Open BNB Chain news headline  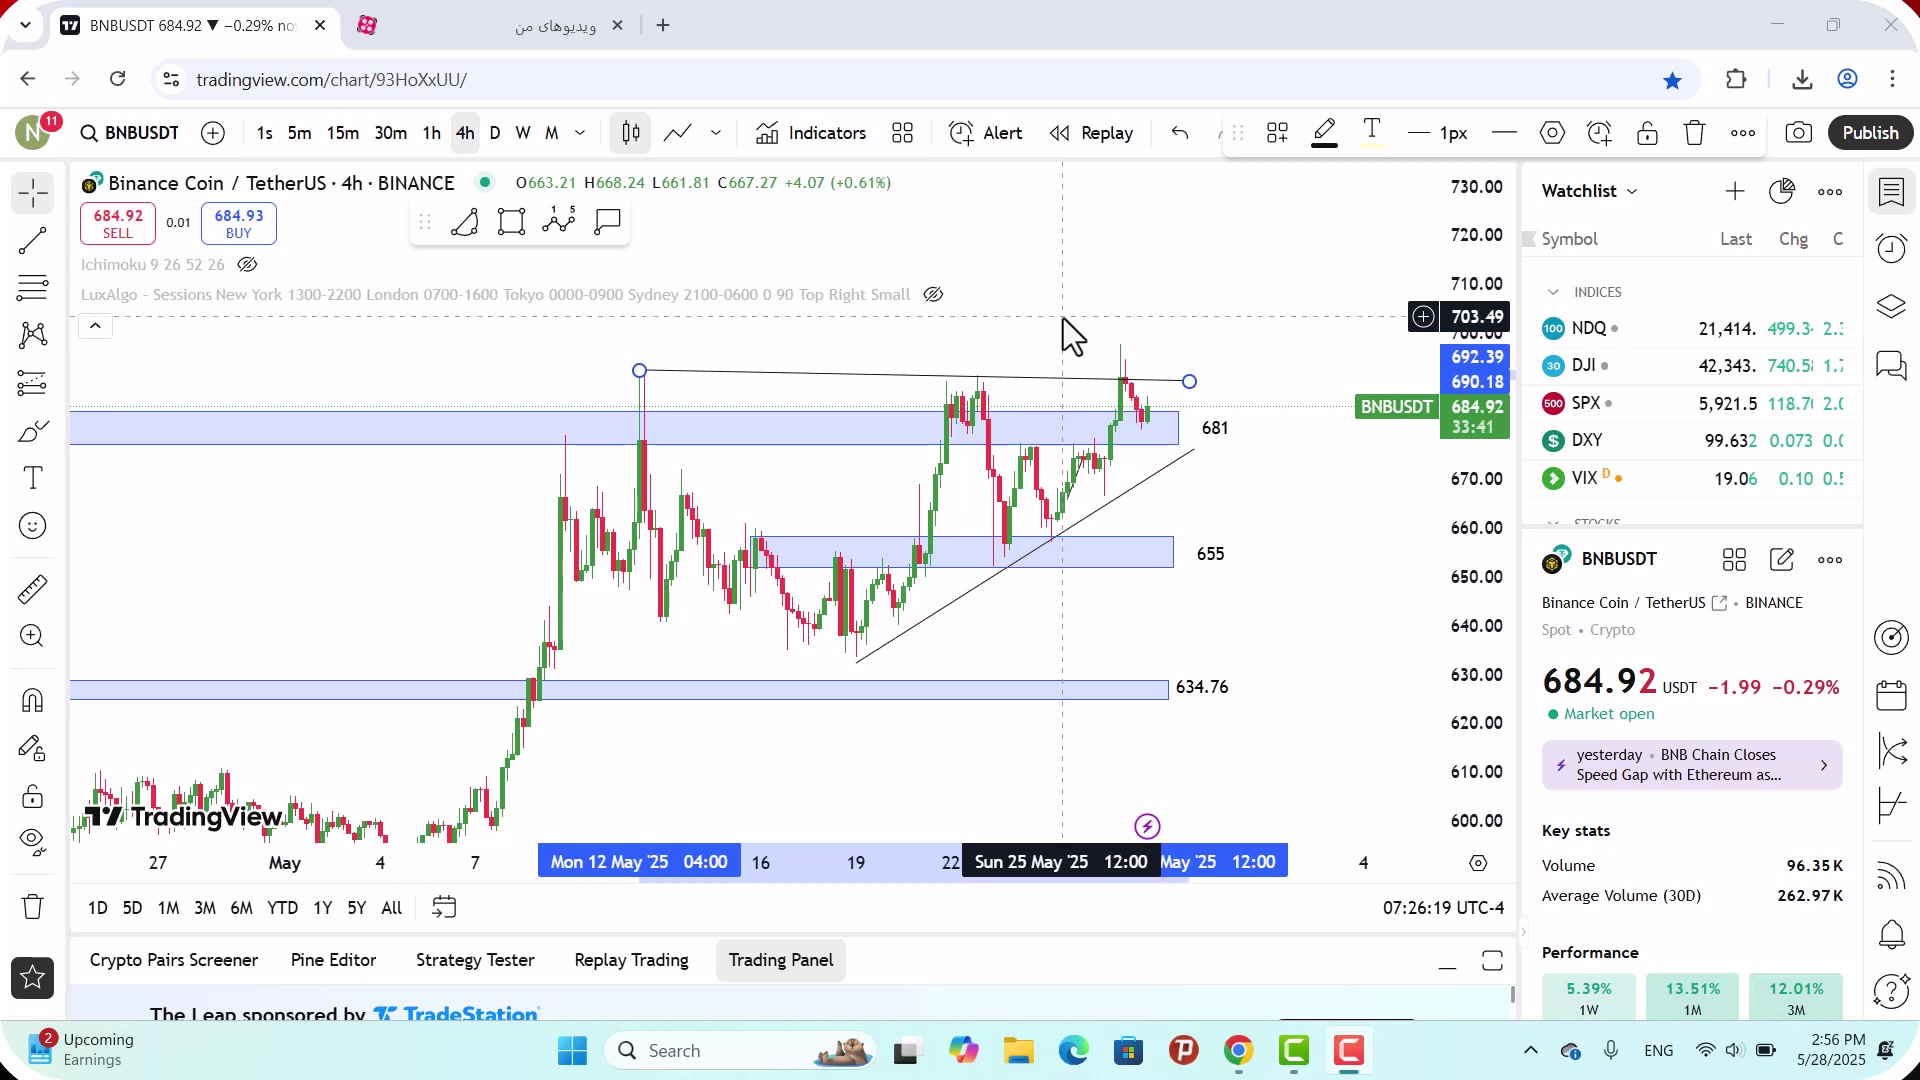pyautogui.click(x=1692, y=765)
